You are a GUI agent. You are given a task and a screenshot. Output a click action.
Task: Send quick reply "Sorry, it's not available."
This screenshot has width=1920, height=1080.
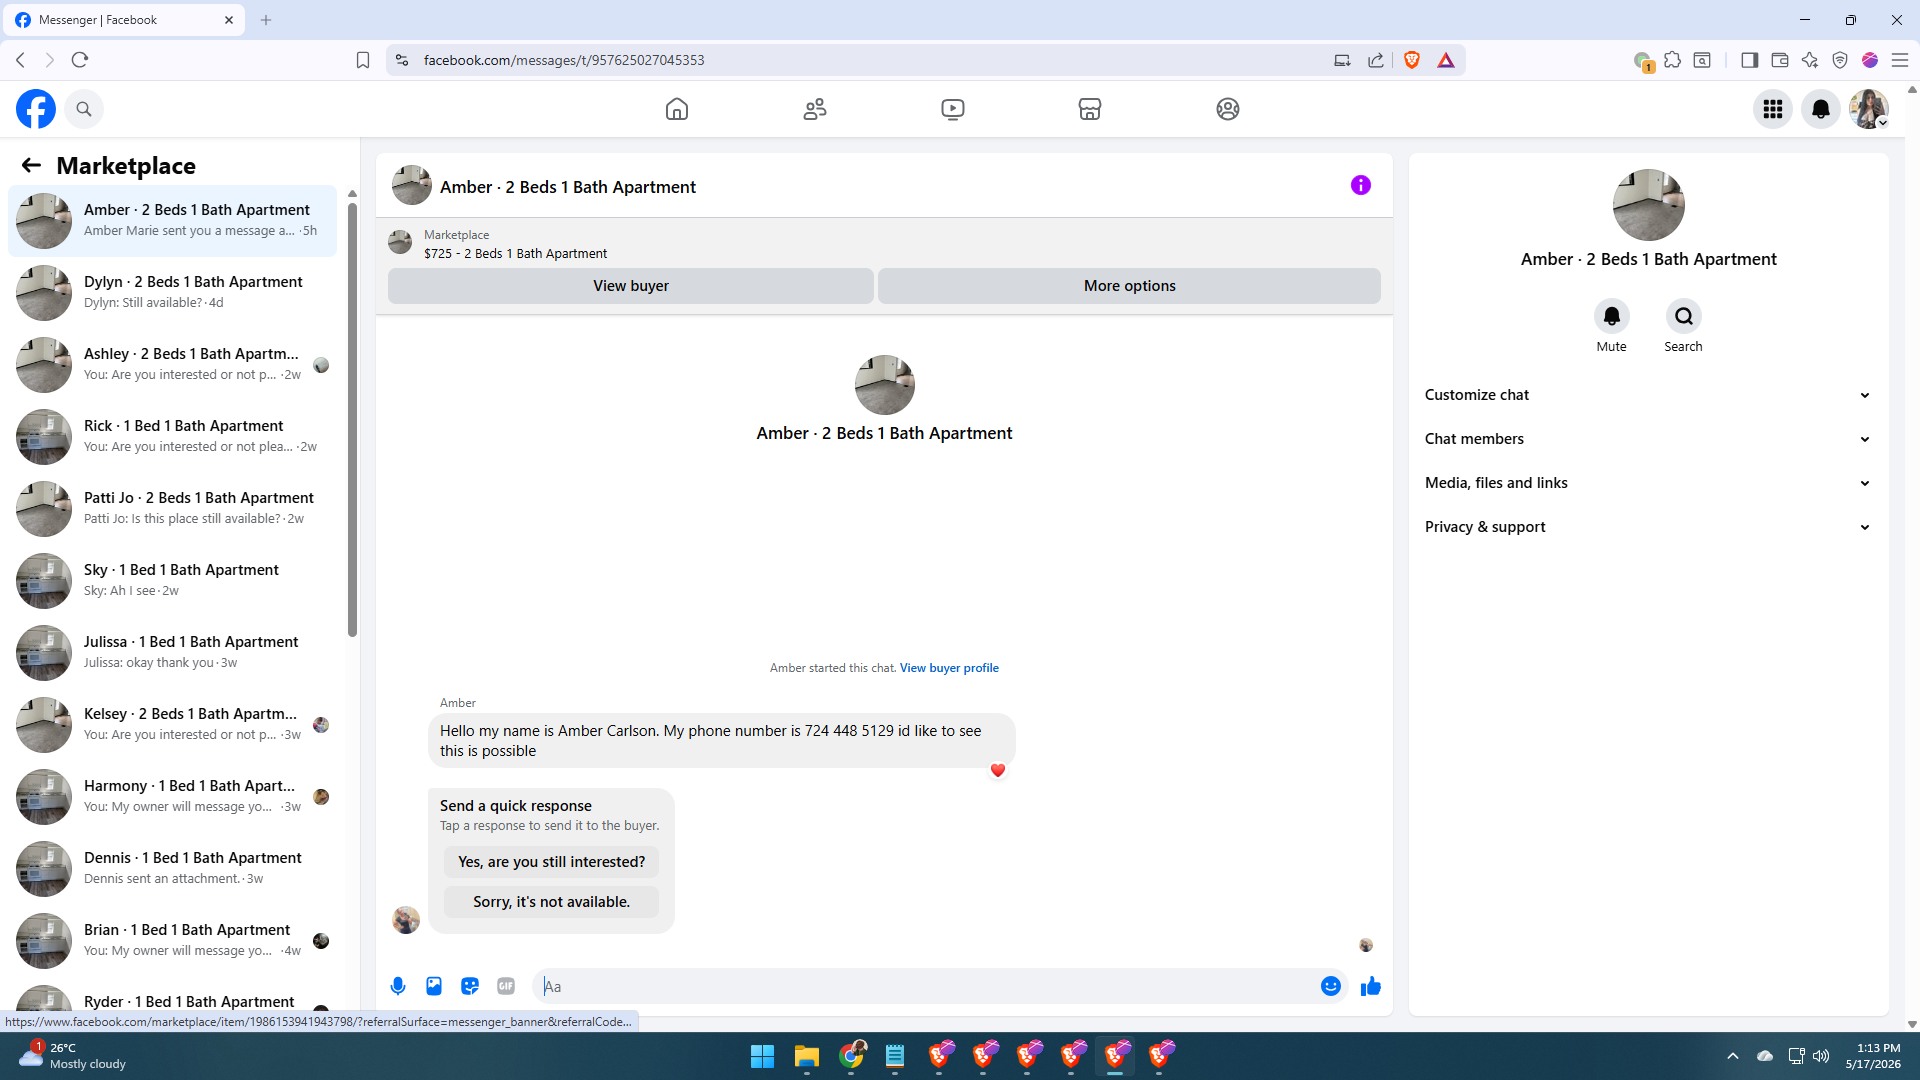pyautogui.click(x=551, y=902)
